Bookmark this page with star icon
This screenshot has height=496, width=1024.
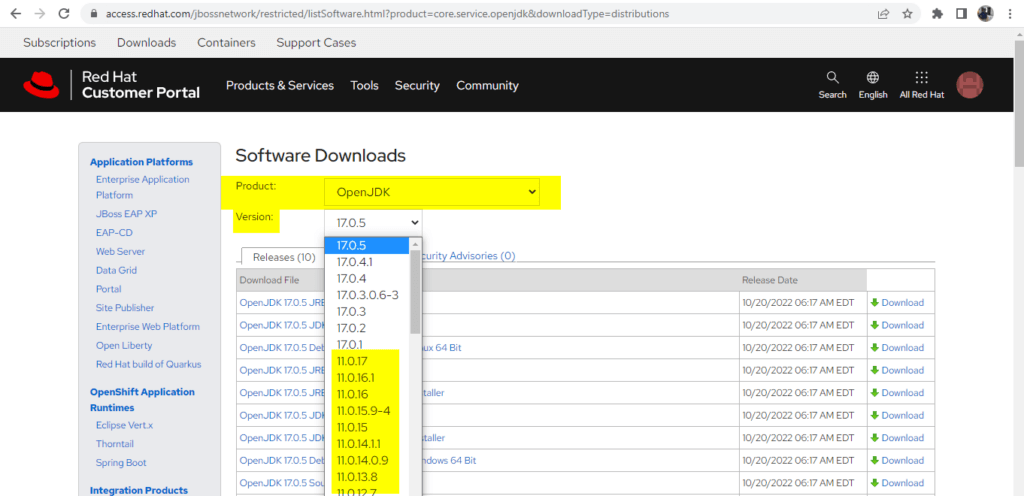click(907, 13)
